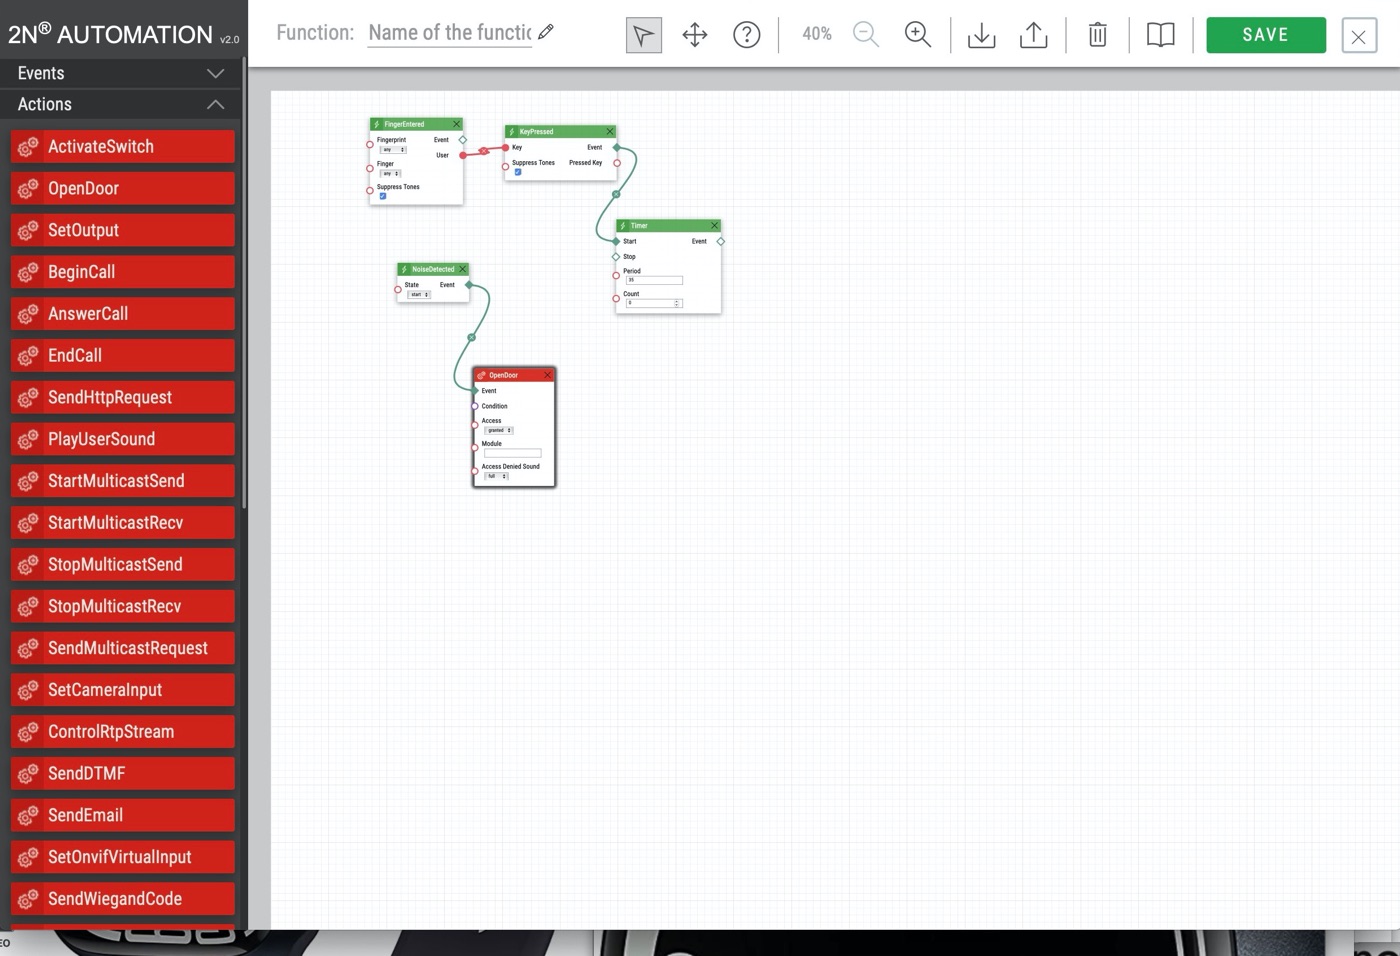
Task: Open the manual book icon
Action: click(x=1160, y=35)
